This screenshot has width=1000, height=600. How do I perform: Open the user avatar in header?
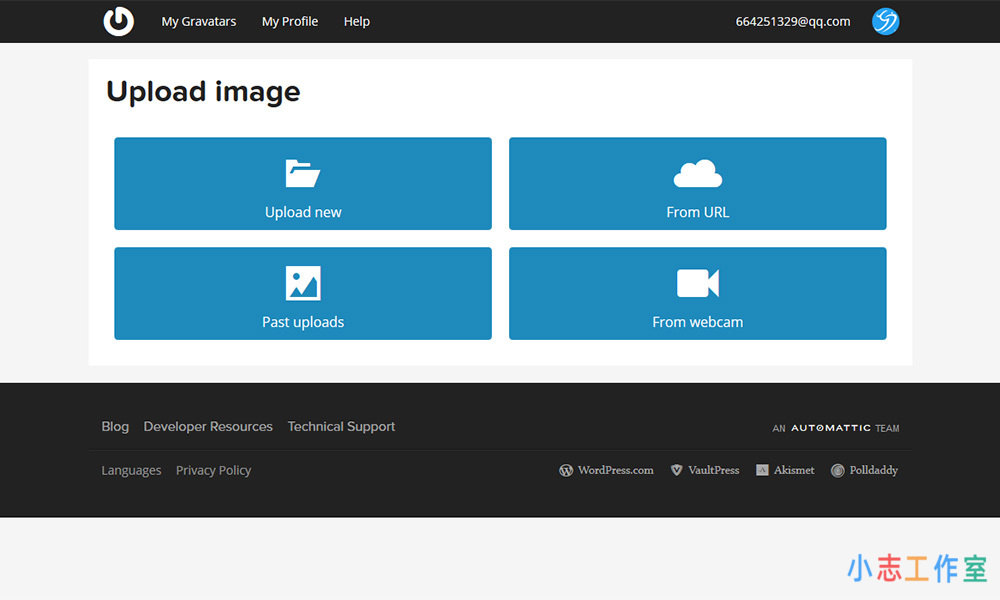click(885, 21)
